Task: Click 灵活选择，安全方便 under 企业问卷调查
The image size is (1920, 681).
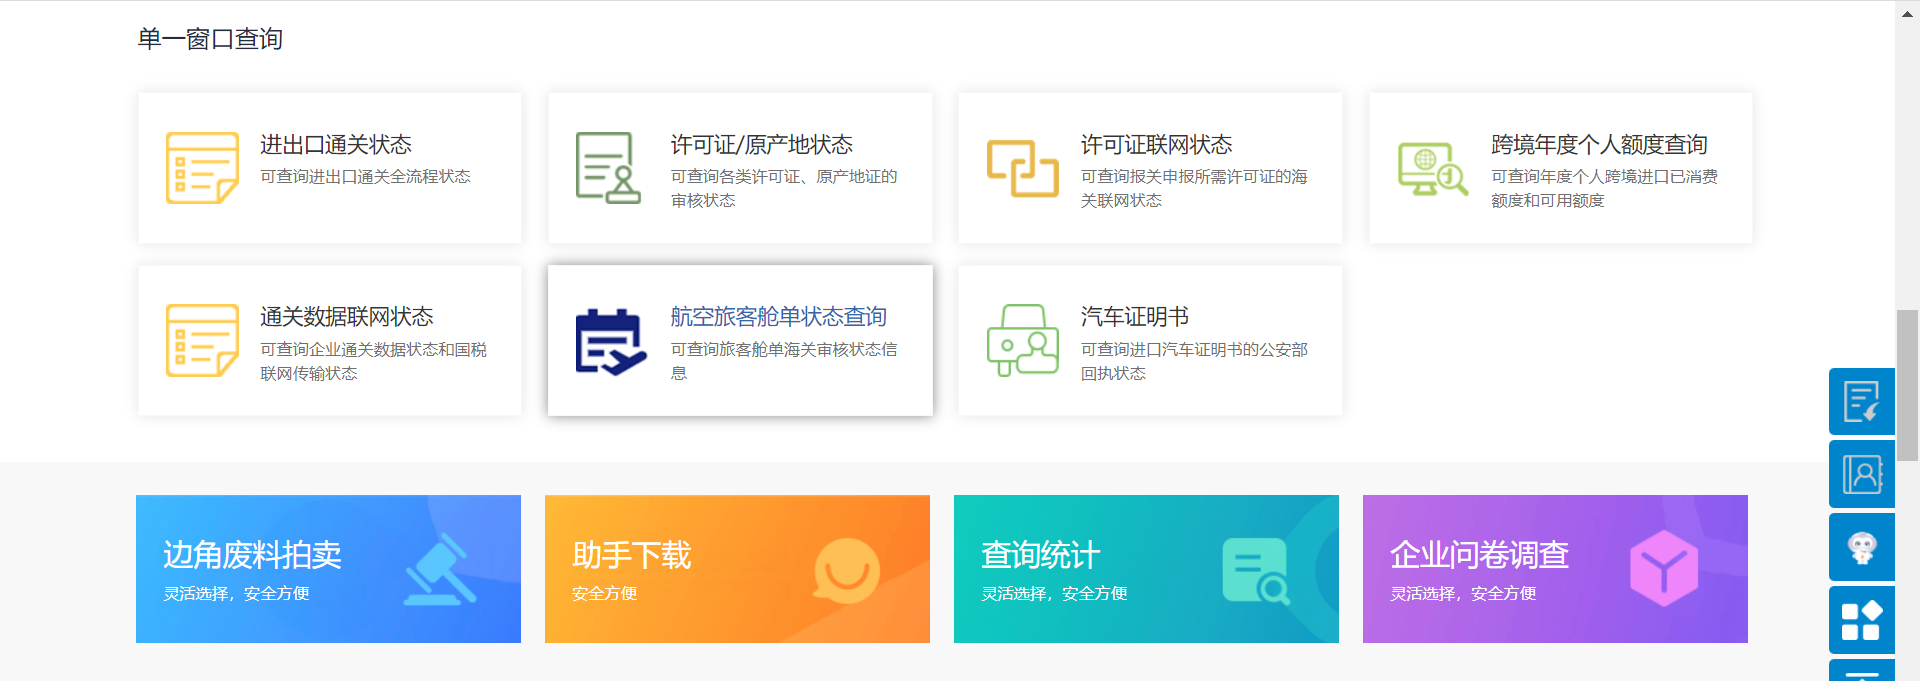Action: point(1463,593)
